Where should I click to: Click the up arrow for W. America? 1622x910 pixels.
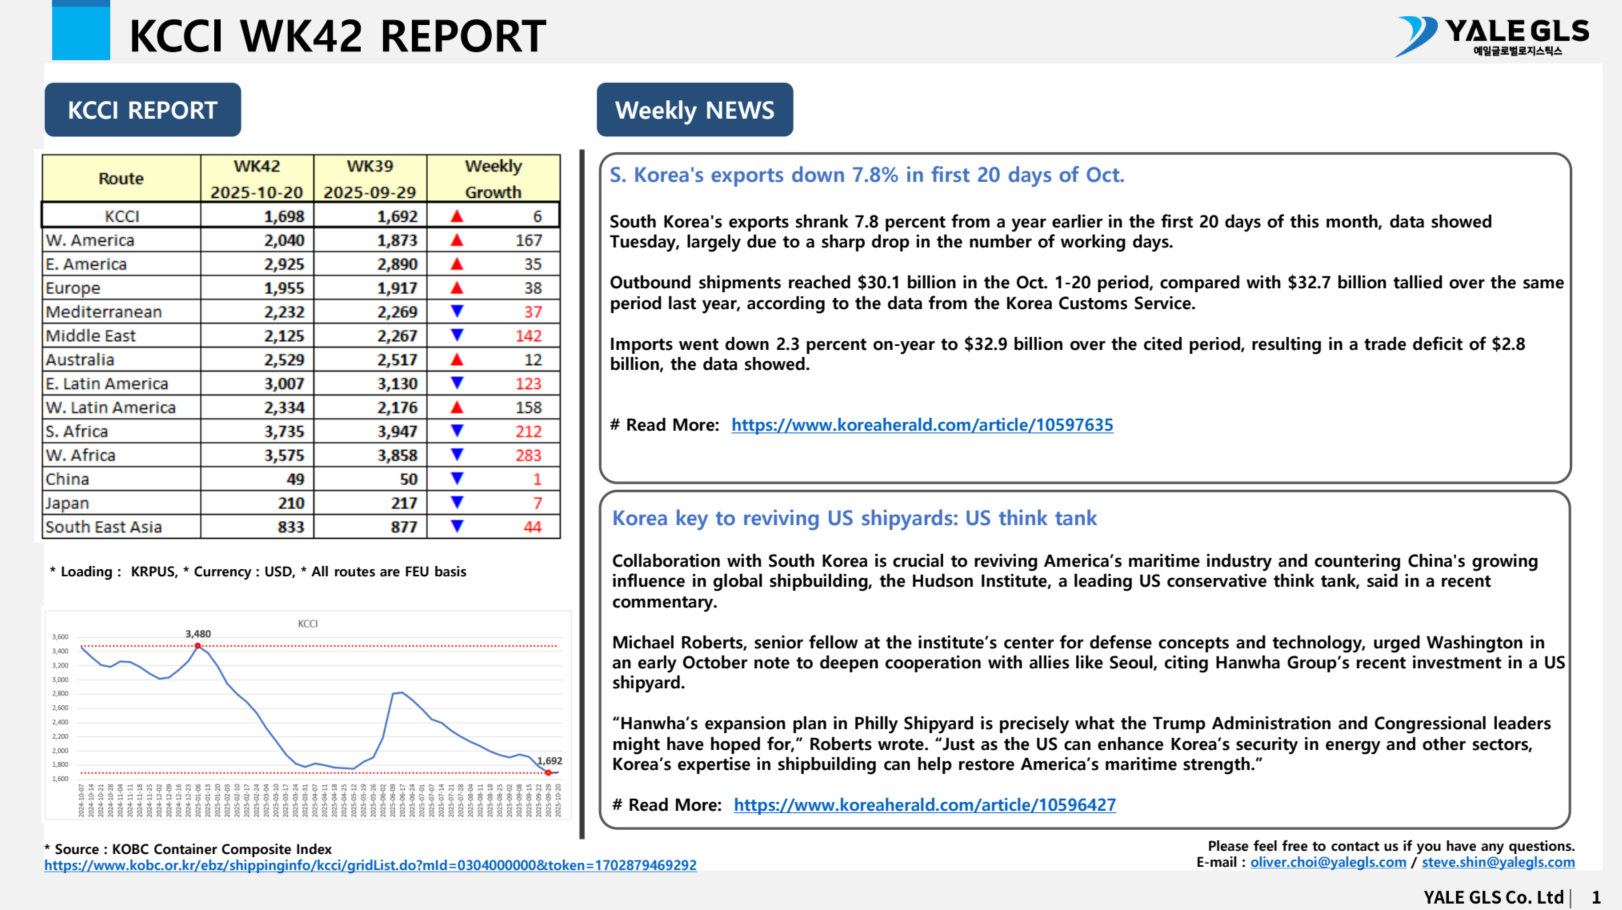click(457, 240)
